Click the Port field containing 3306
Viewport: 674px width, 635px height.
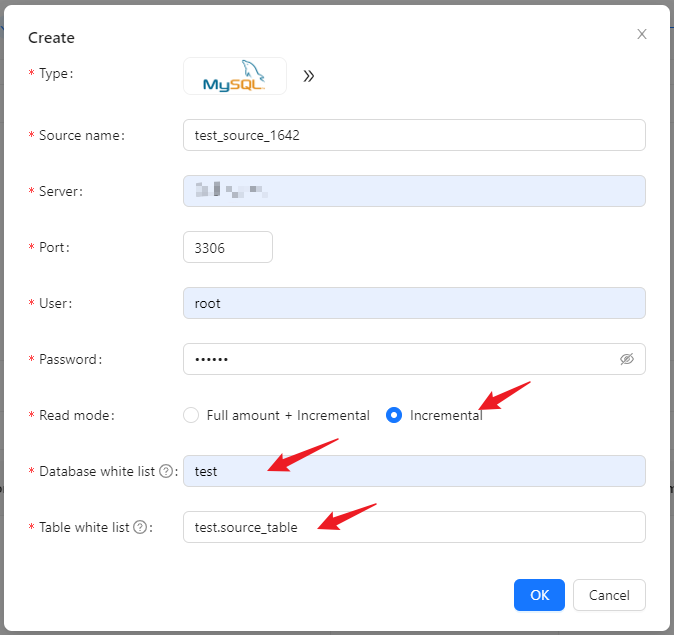(228, 247)
